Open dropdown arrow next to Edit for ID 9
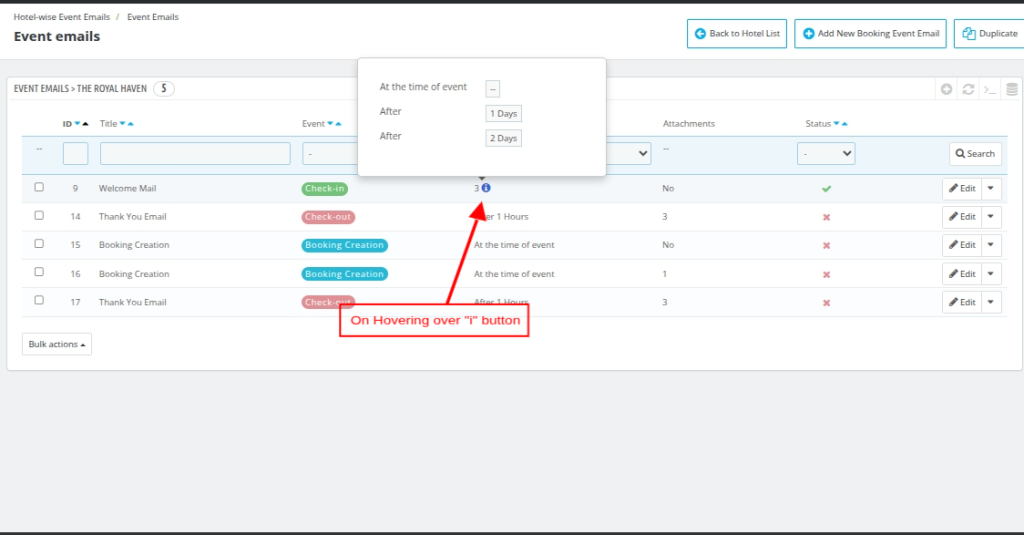Viewport: 1024px width, 535px height. (x=991, y=188)
